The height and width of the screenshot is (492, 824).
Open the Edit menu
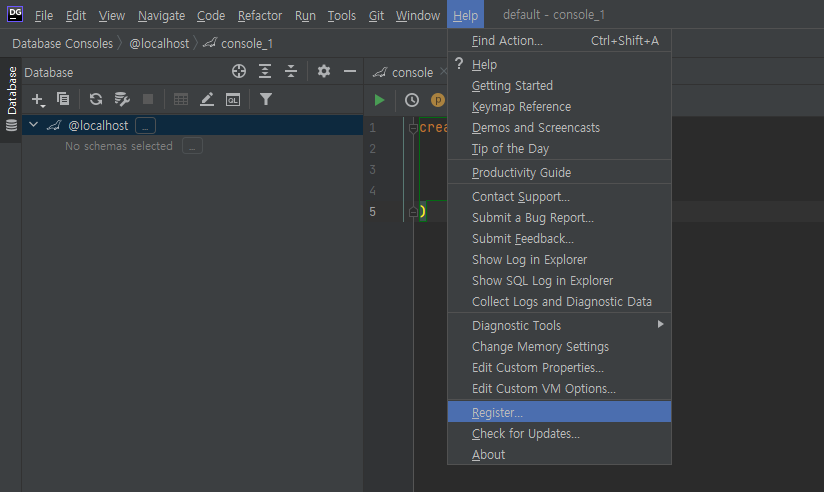pos(76,16)
